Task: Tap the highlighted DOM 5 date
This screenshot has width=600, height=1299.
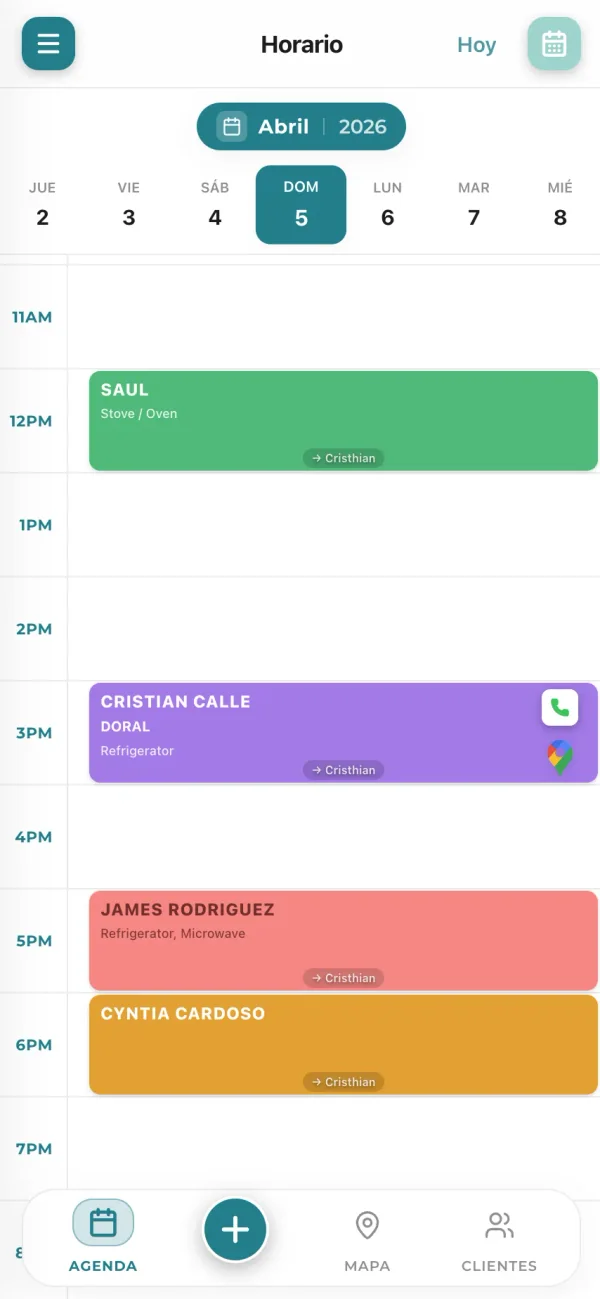Action: point(300,205)
